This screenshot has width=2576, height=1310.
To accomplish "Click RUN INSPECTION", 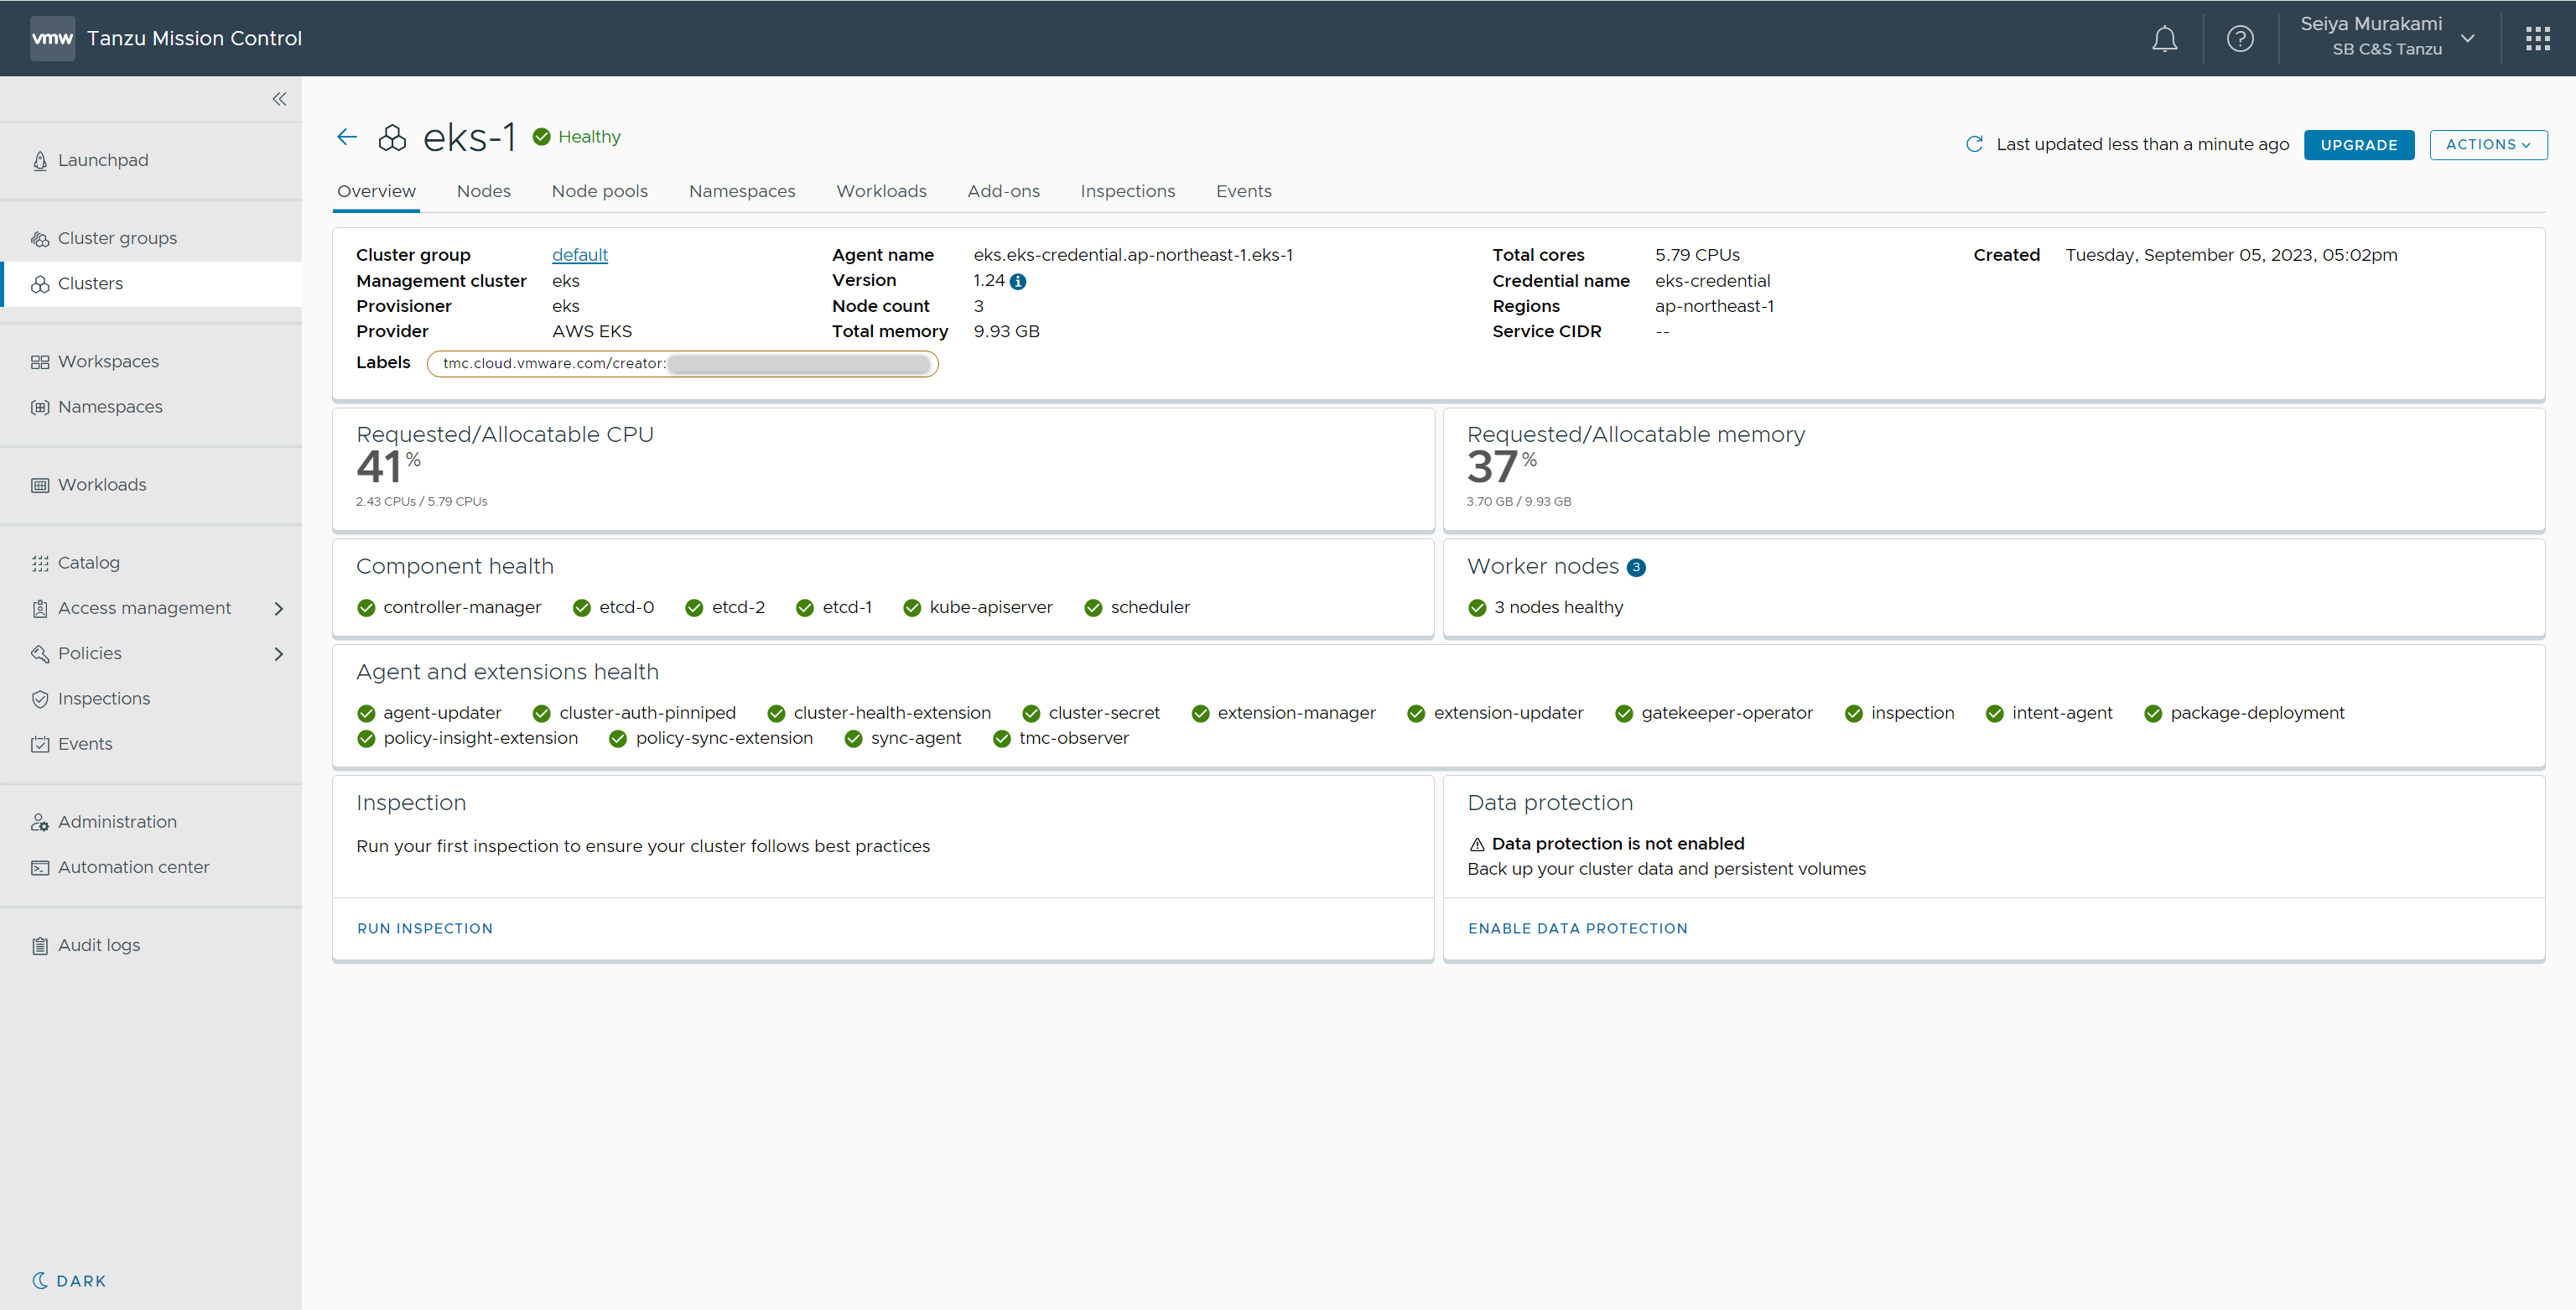I will pyautogui.click(x=424, y=928).
